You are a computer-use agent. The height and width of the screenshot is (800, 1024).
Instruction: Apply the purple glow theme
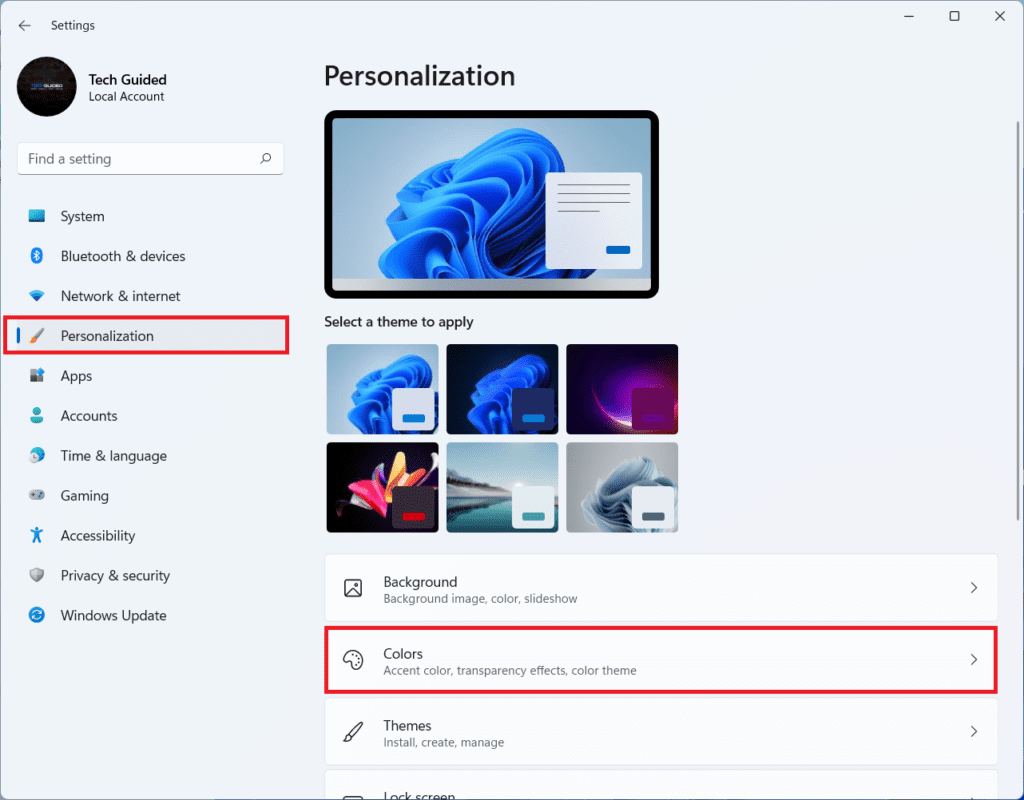[x=622, y=389]
